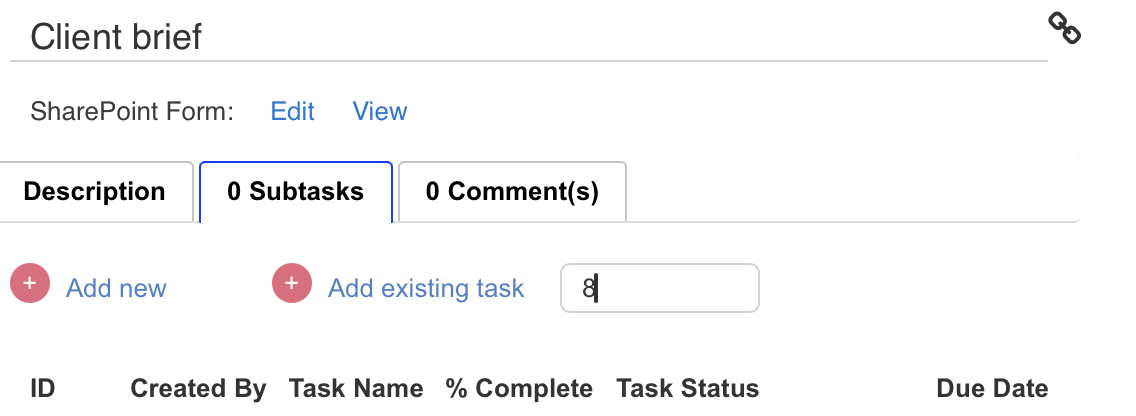Click the red plus beside Add existing task
The width and height of the screenshot is (1136, 416).
click(292, 283)
